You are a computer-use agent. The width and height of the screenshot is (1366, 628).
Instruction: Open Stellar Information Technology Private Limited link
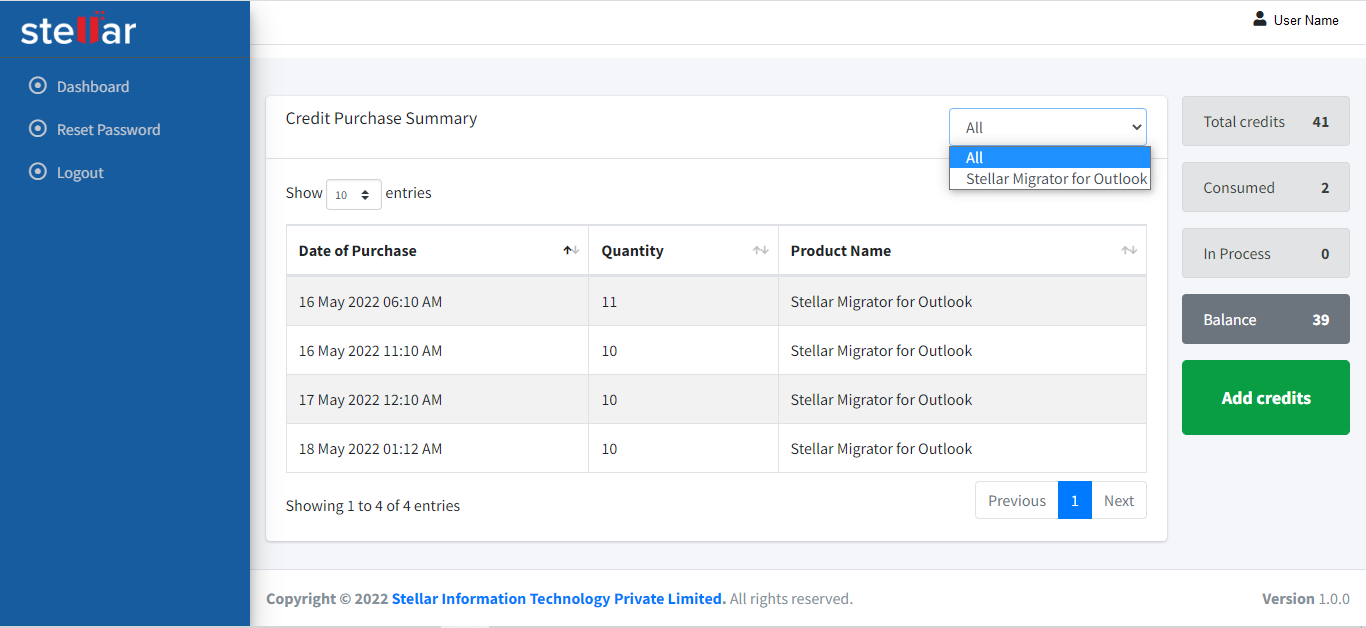click(559, 599)
